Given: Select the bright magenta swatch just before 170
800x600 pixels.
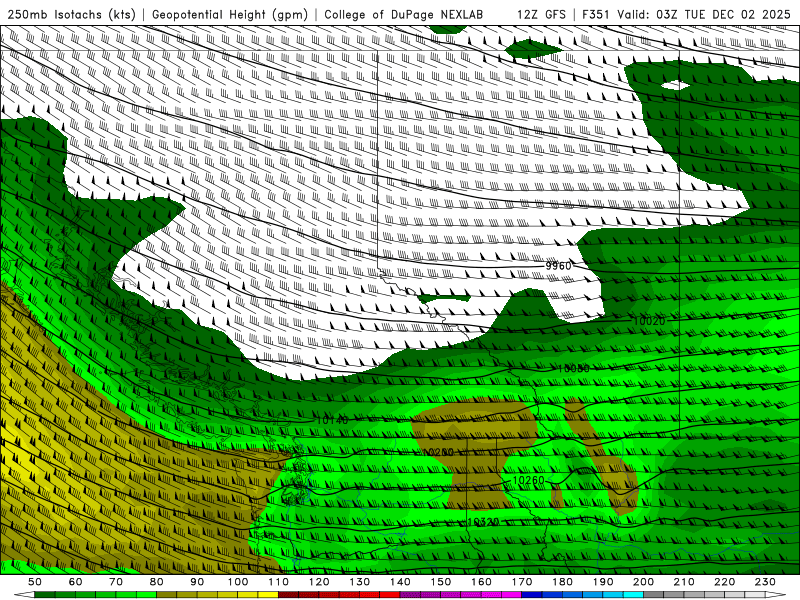Looking at the screenshot, I should [x=512, y=594].
